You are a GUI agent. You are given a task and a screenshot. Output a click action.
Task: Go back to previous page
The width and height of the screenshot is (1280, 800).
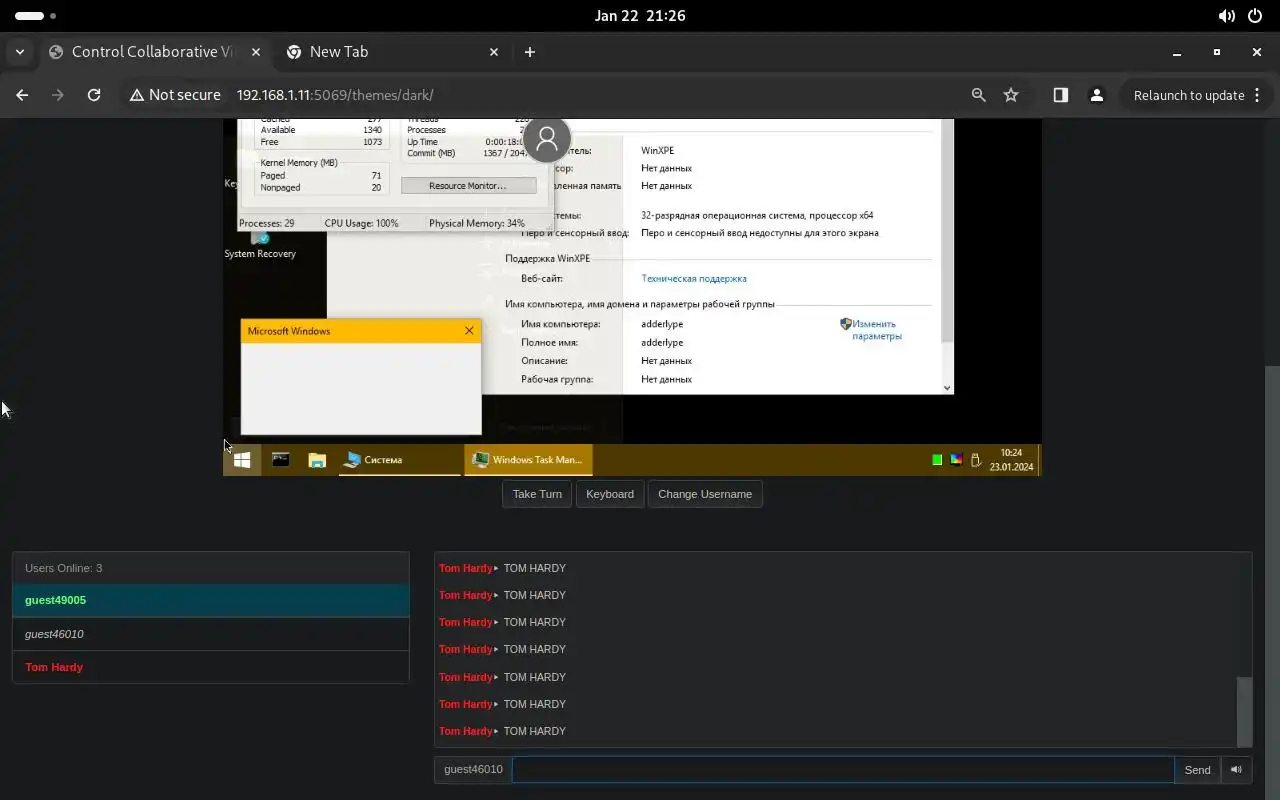point(22,95)
